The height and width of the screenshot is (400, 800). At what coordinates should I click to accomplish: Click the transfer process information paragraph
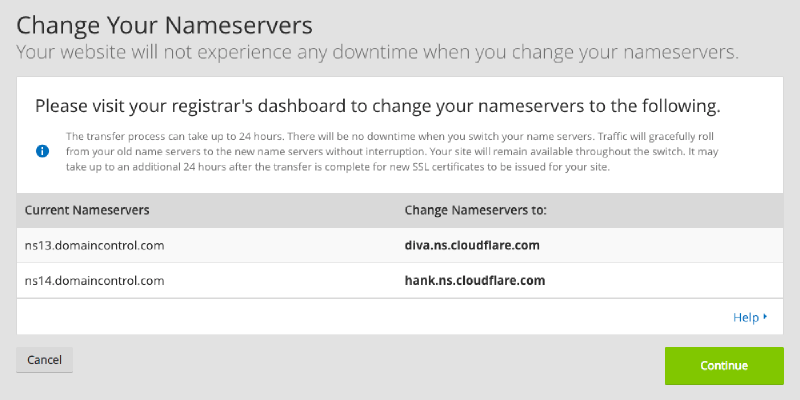[392, 152]
